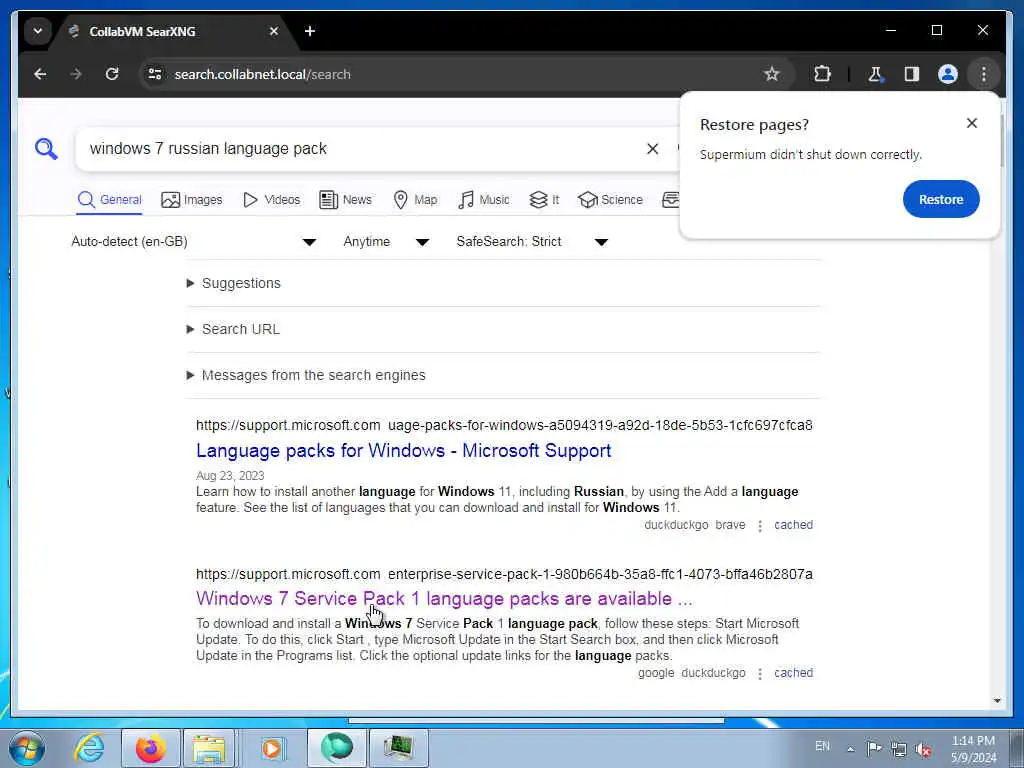Click the magnifier search icon

(46, 149)
